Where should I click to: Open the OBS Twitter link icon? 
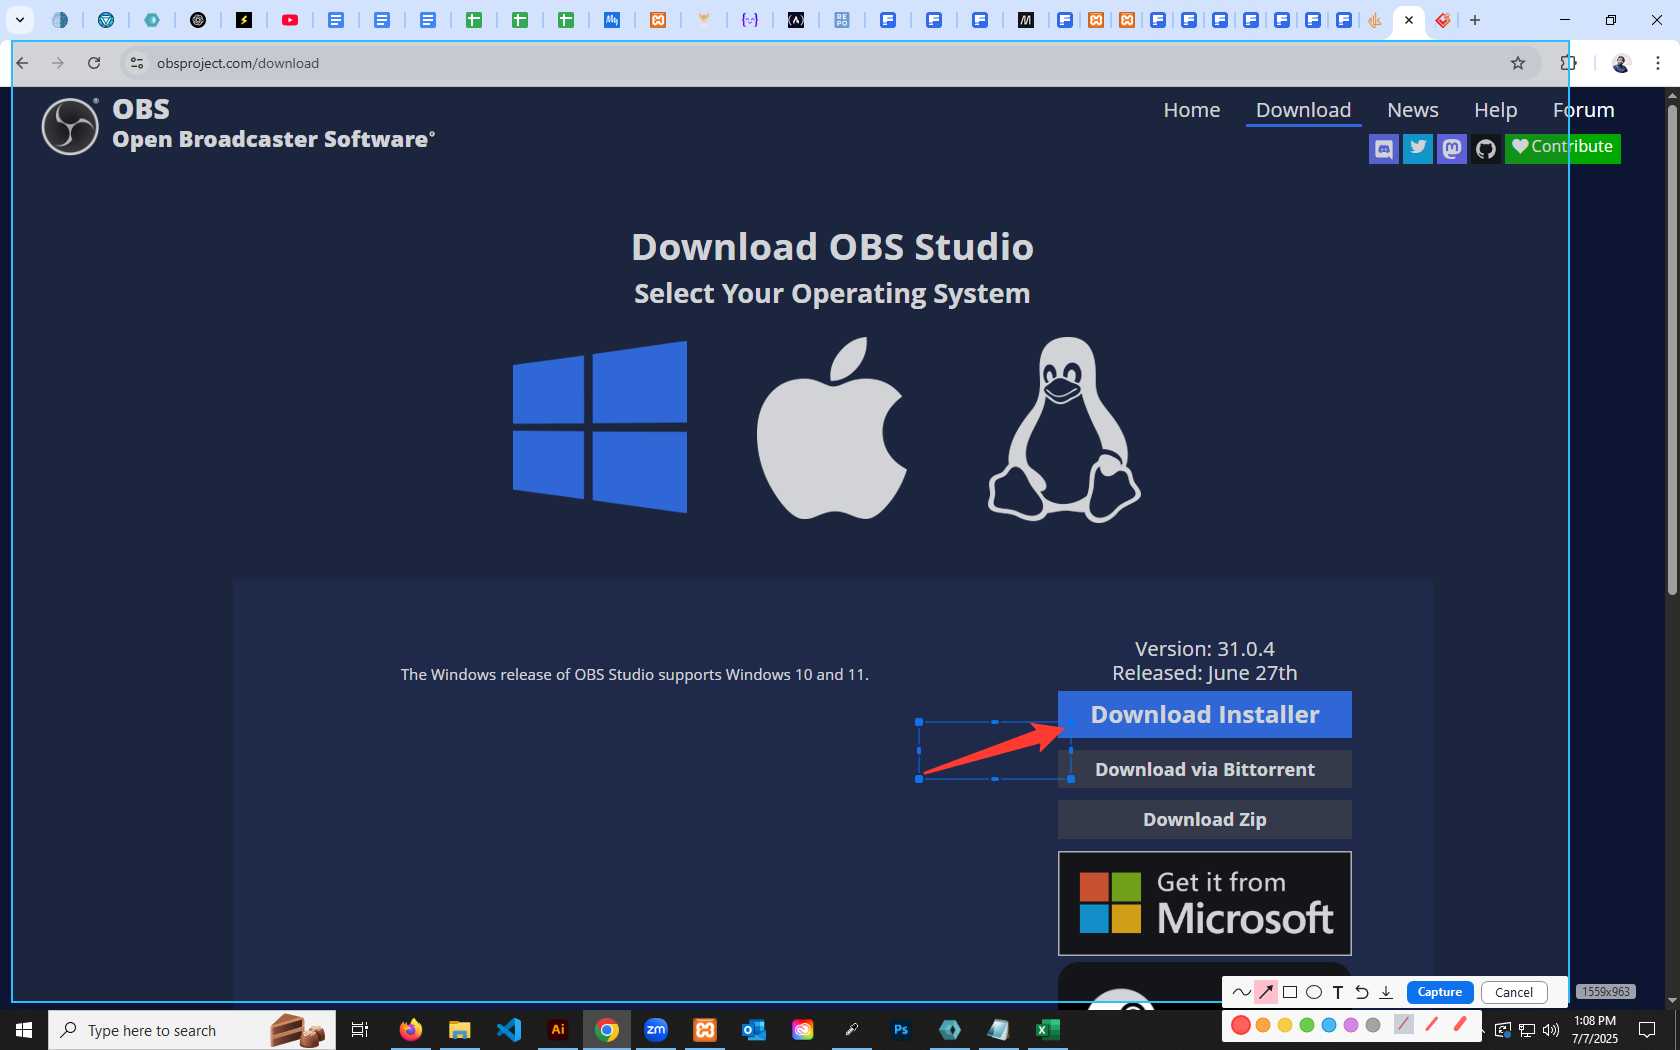pos(1418,149)
